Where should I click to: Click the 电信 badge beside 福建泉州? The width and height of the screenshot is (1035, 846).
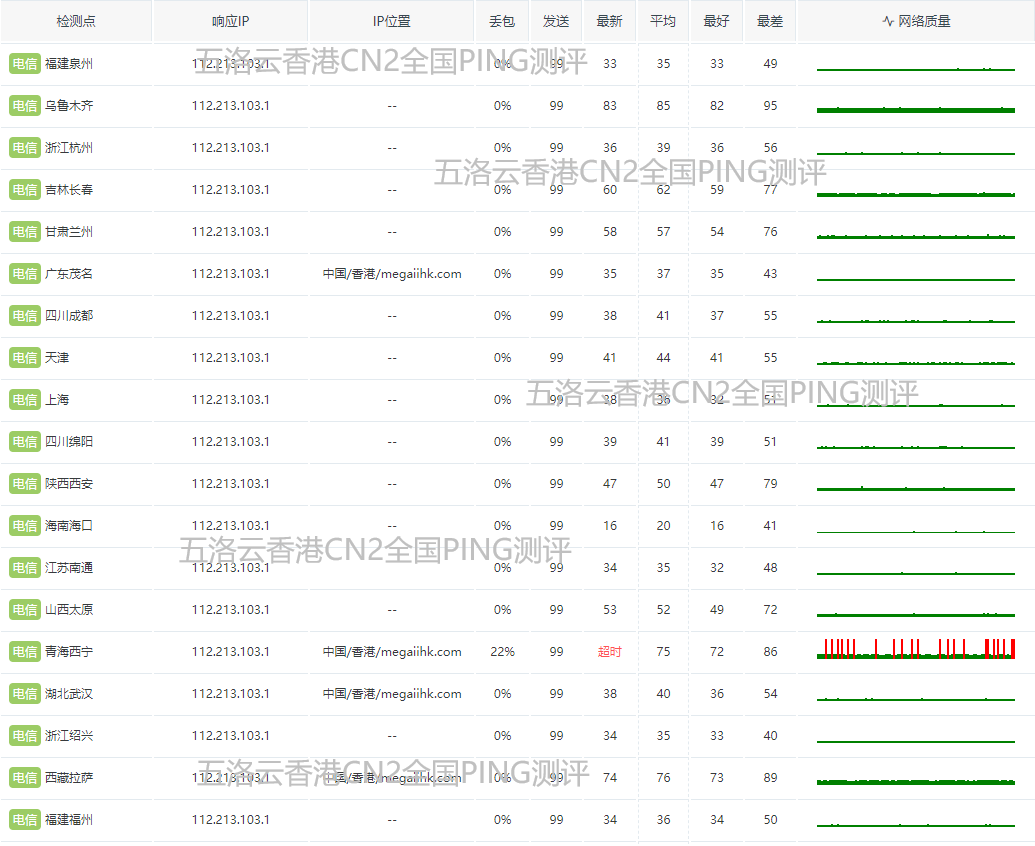coord(24,64)
